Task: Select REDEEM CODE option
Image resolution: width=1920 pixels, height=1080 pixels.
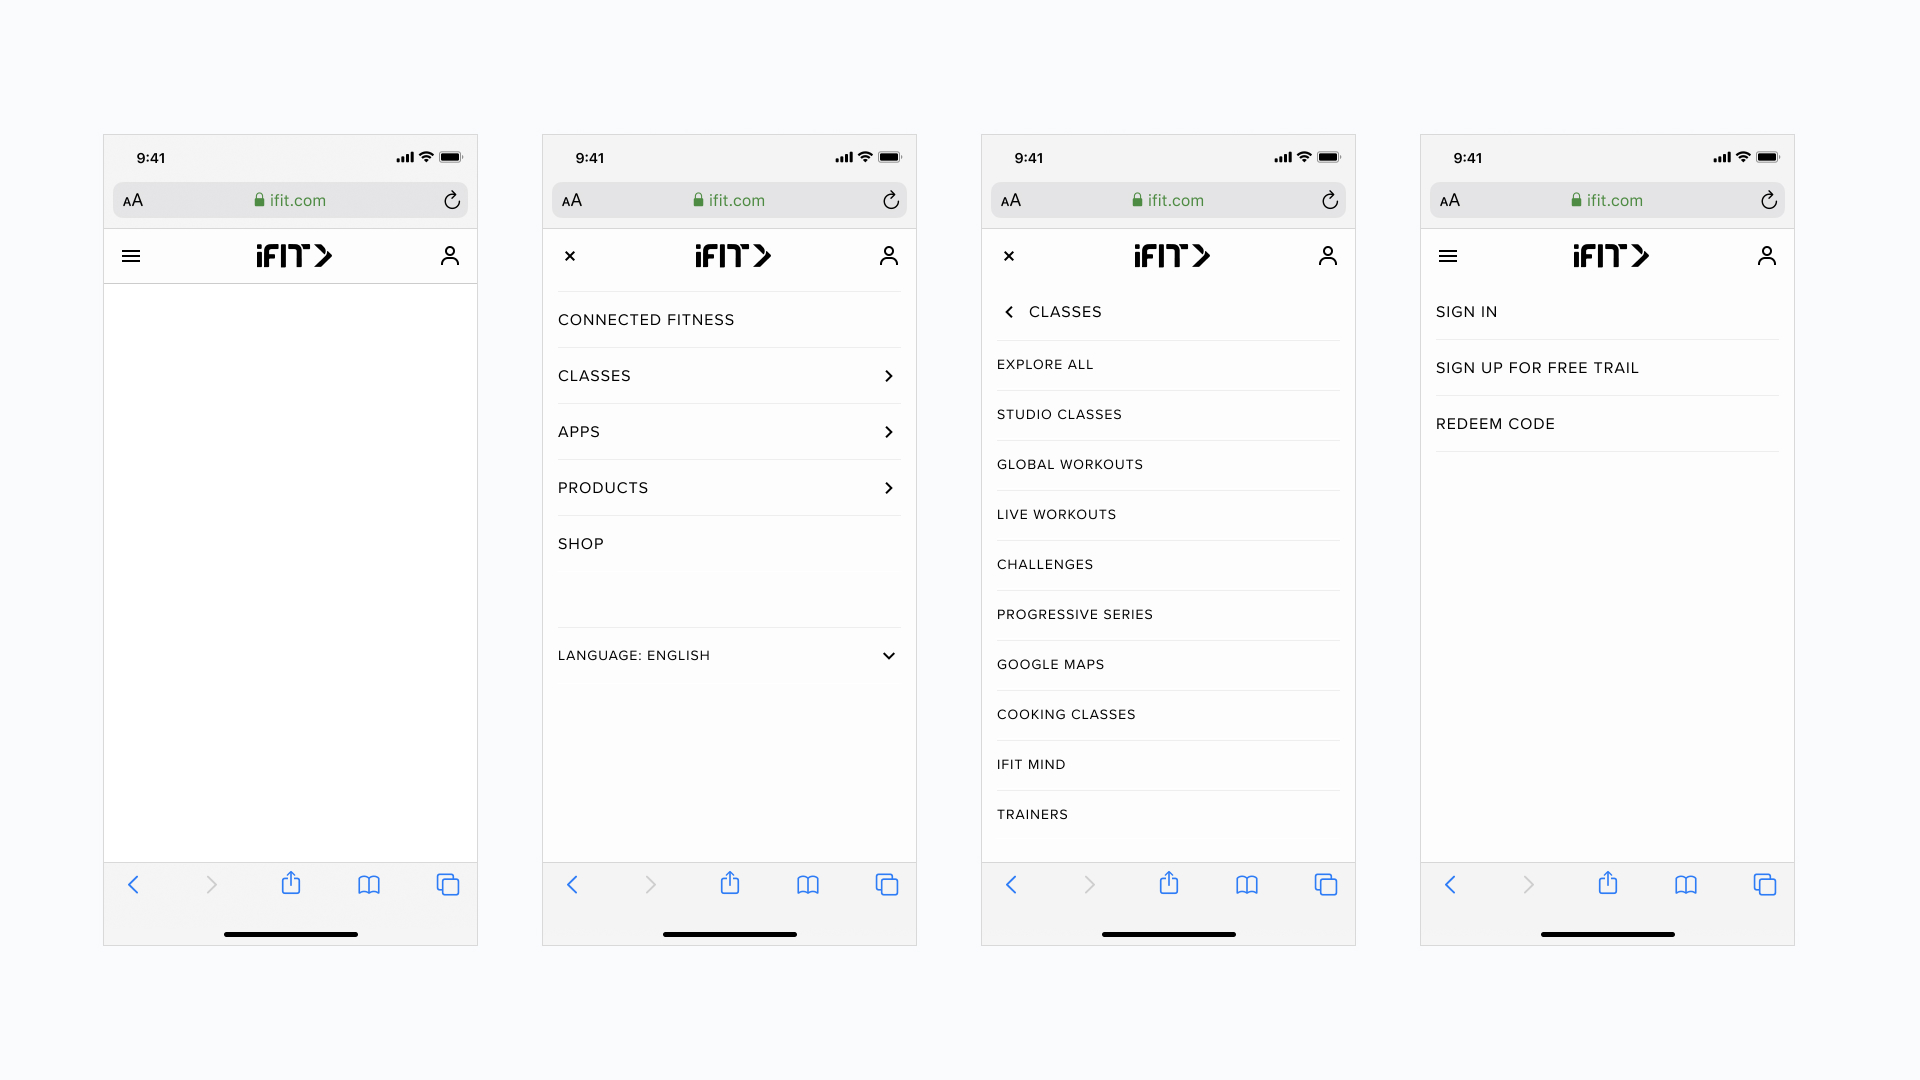Action: click(x=1495, y=423)
